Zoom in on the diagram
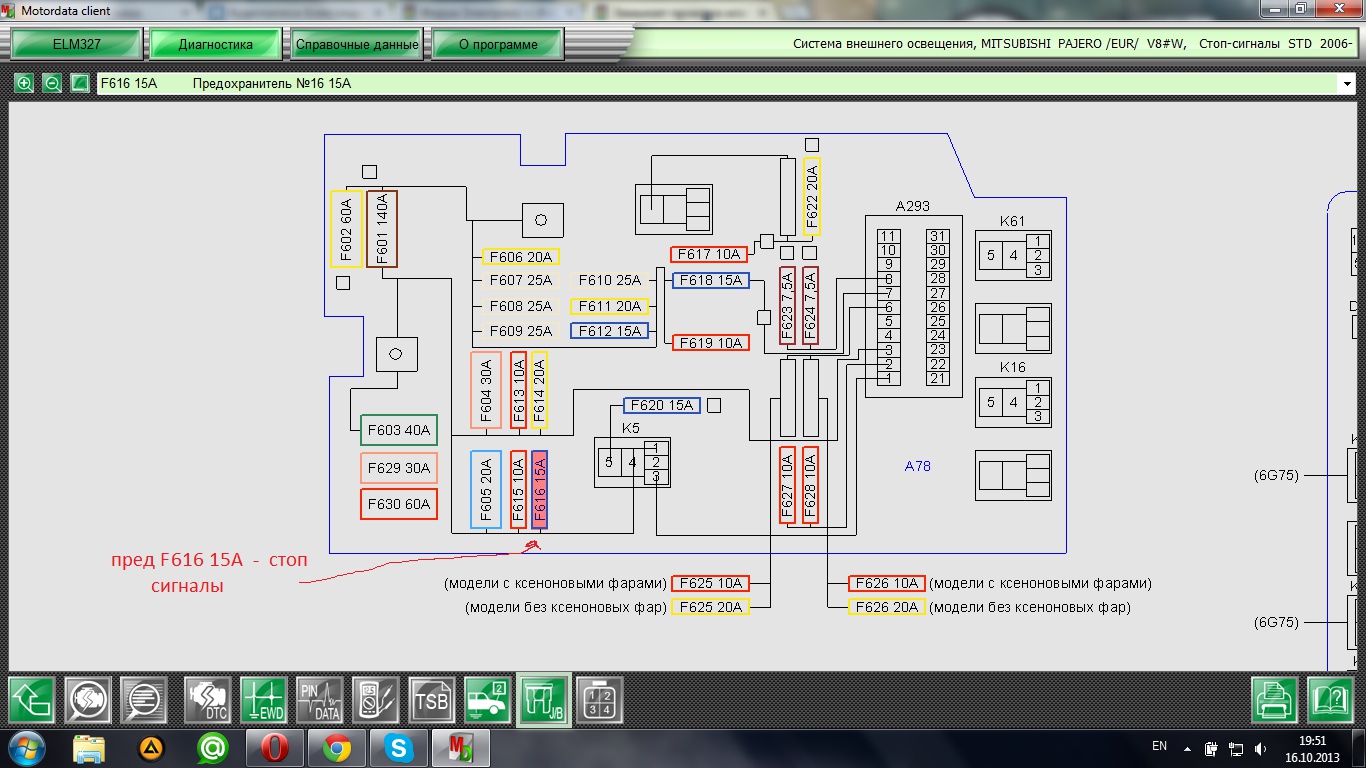 pyautogui.click(x=24, y=84)
